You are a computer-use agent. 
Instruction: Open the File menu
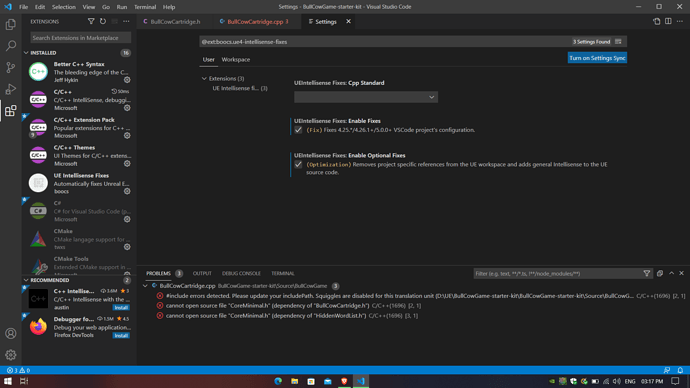(x=23, y=7)
